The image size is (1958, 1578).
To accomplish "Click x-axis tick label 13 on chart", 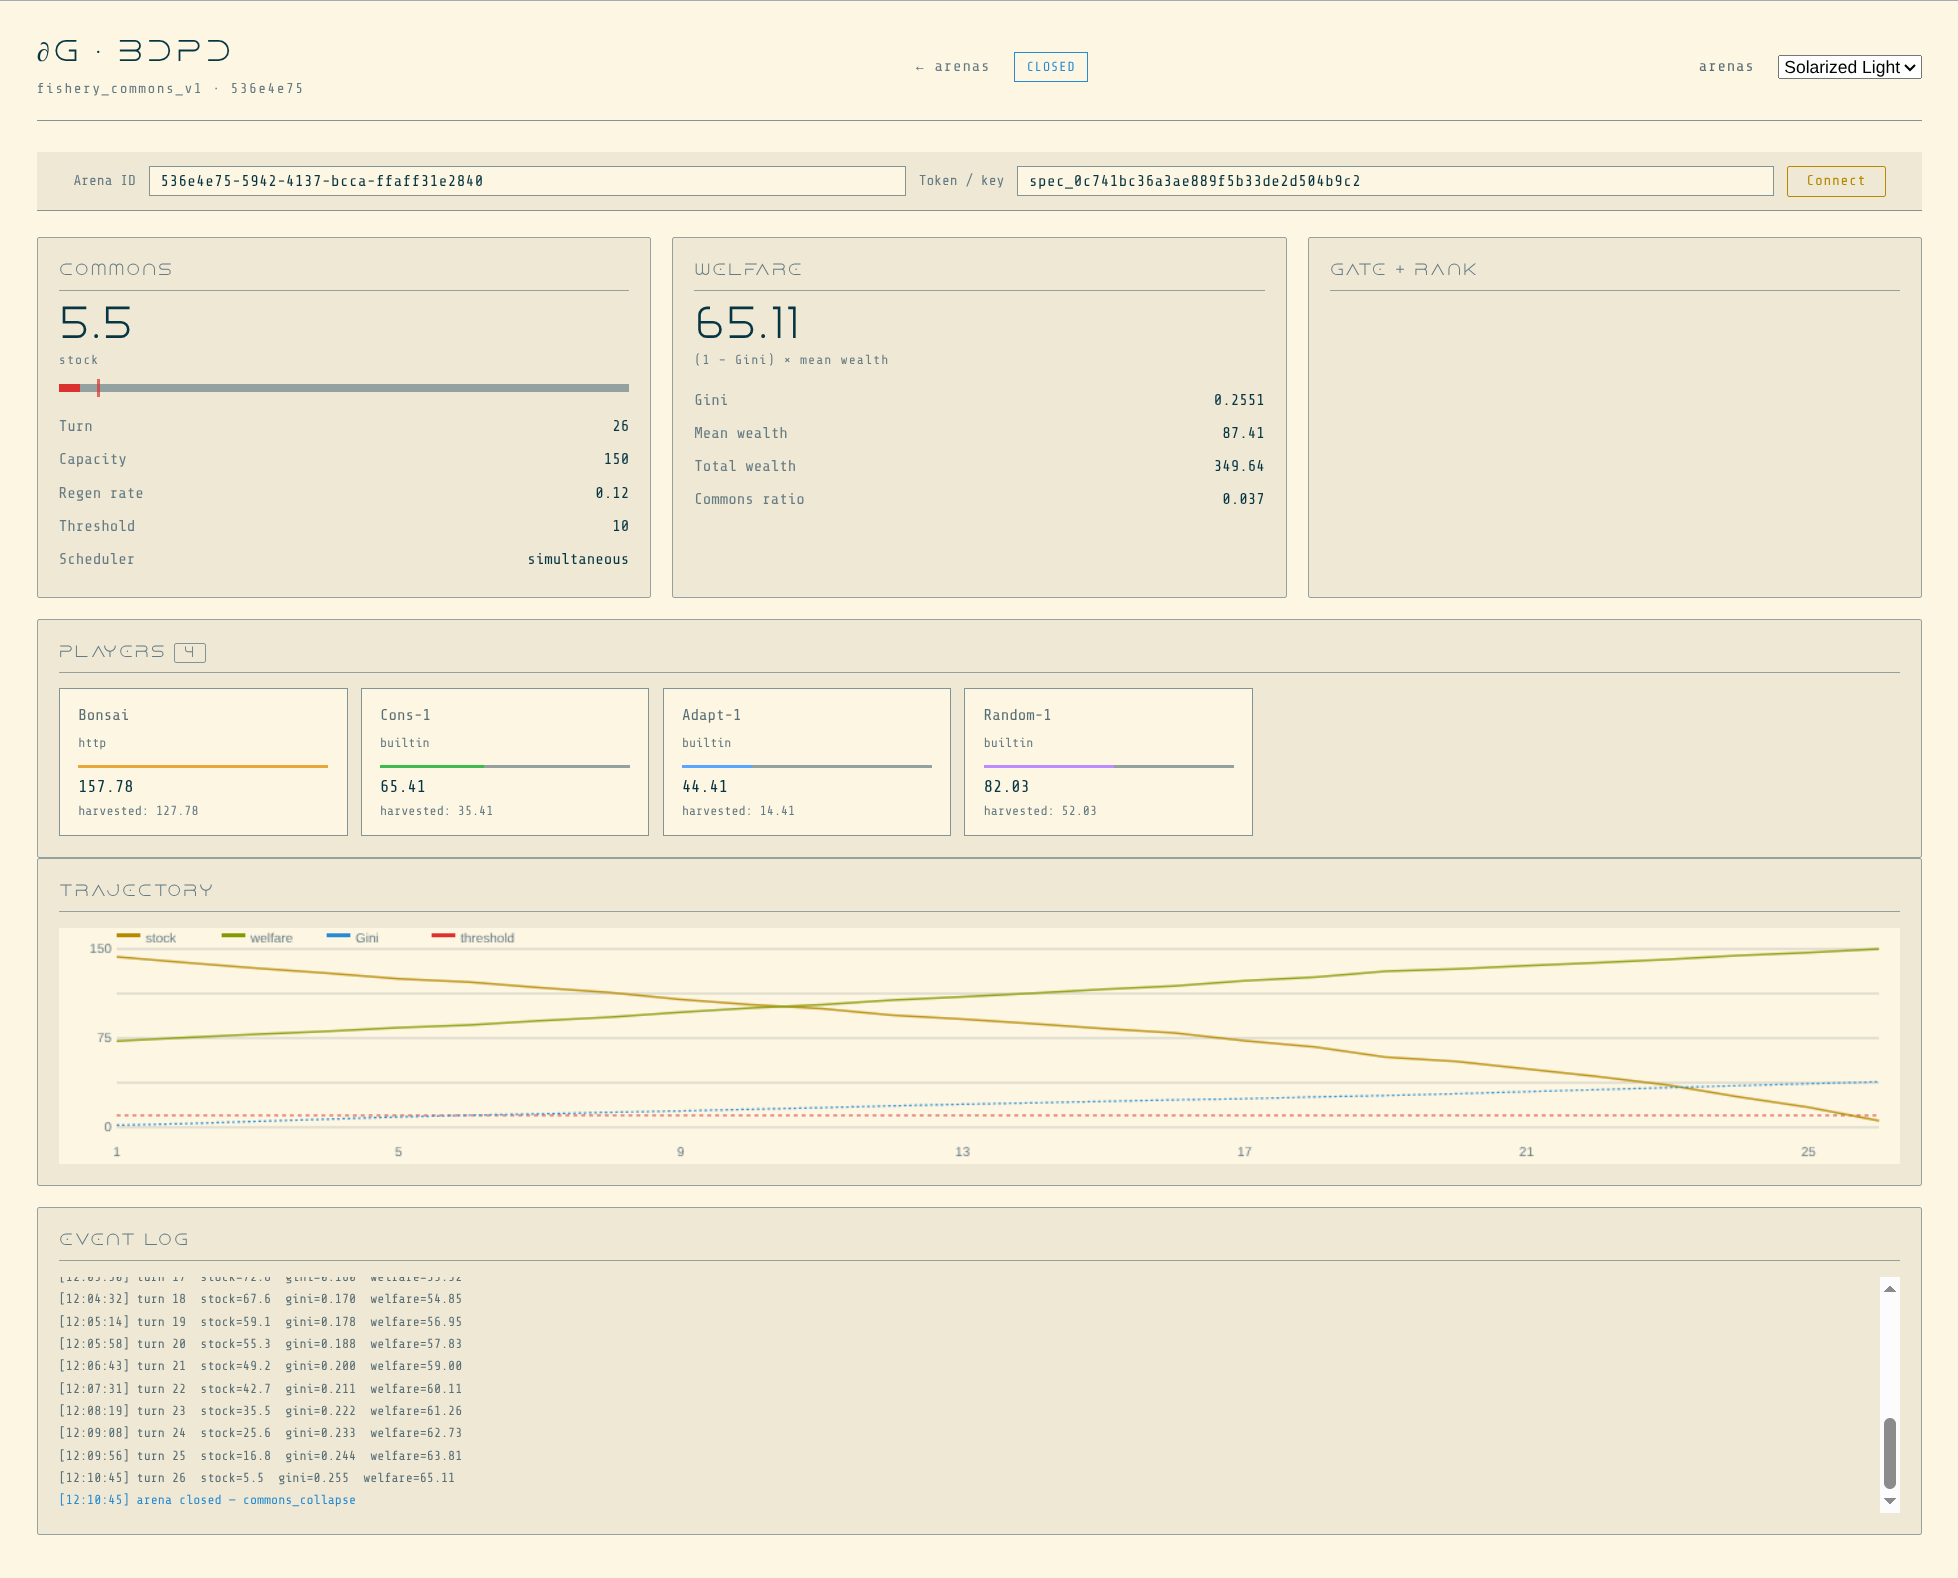I will [962, 1152].
